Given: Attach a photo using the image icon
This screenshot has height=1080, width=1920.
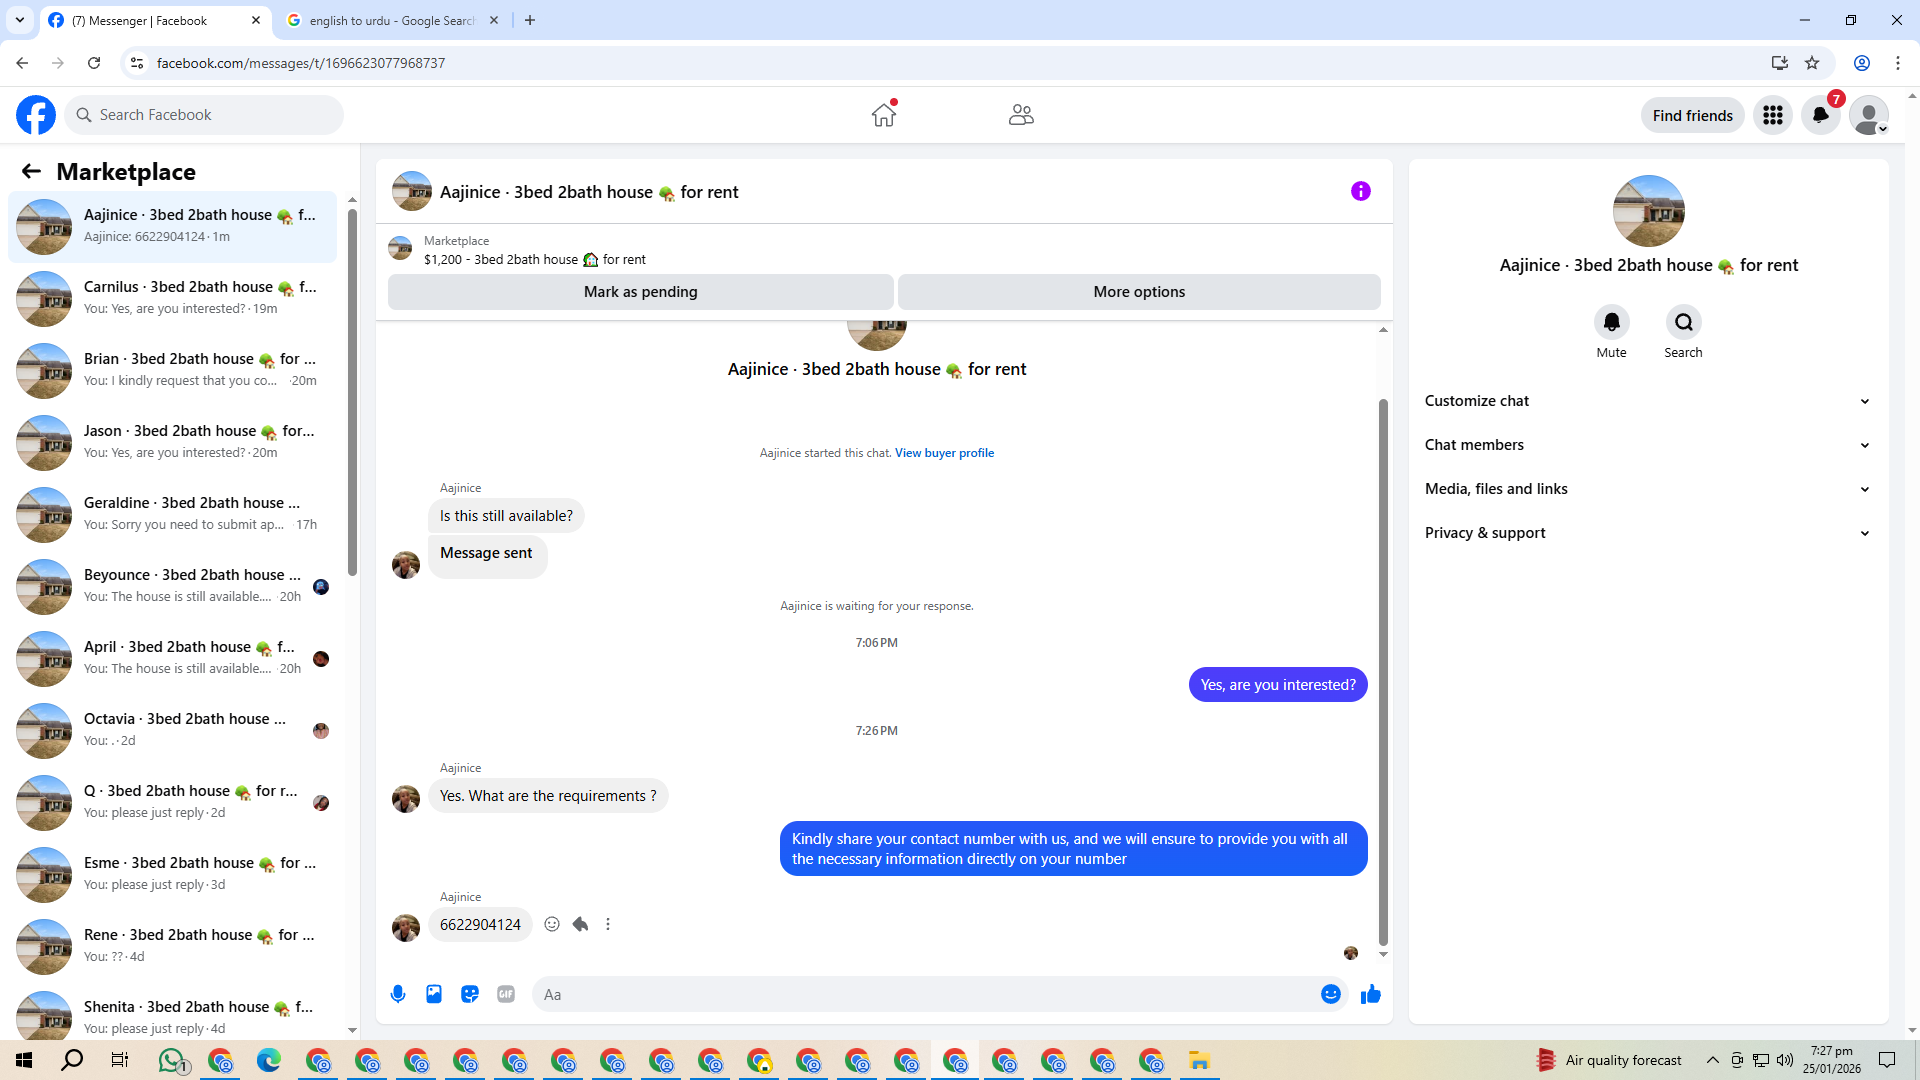Looking at the screenshot, I should click(x=434, y=994).
